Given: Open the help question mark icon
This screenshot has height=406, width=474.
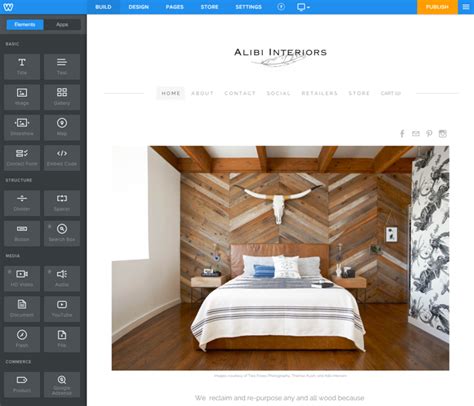Looking at the screenshot, I should [x=281, y=7].
